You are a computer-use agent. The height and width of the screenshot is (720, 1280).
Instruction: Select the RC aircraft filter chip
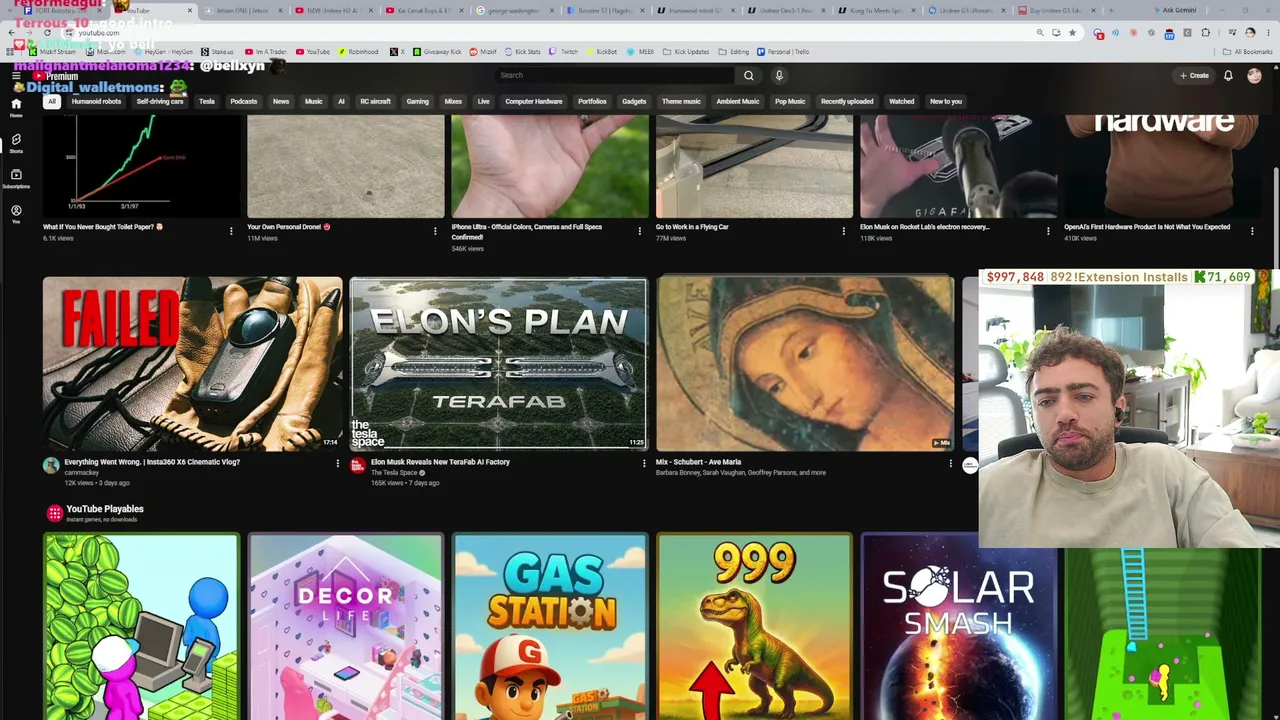click(375, 101)
